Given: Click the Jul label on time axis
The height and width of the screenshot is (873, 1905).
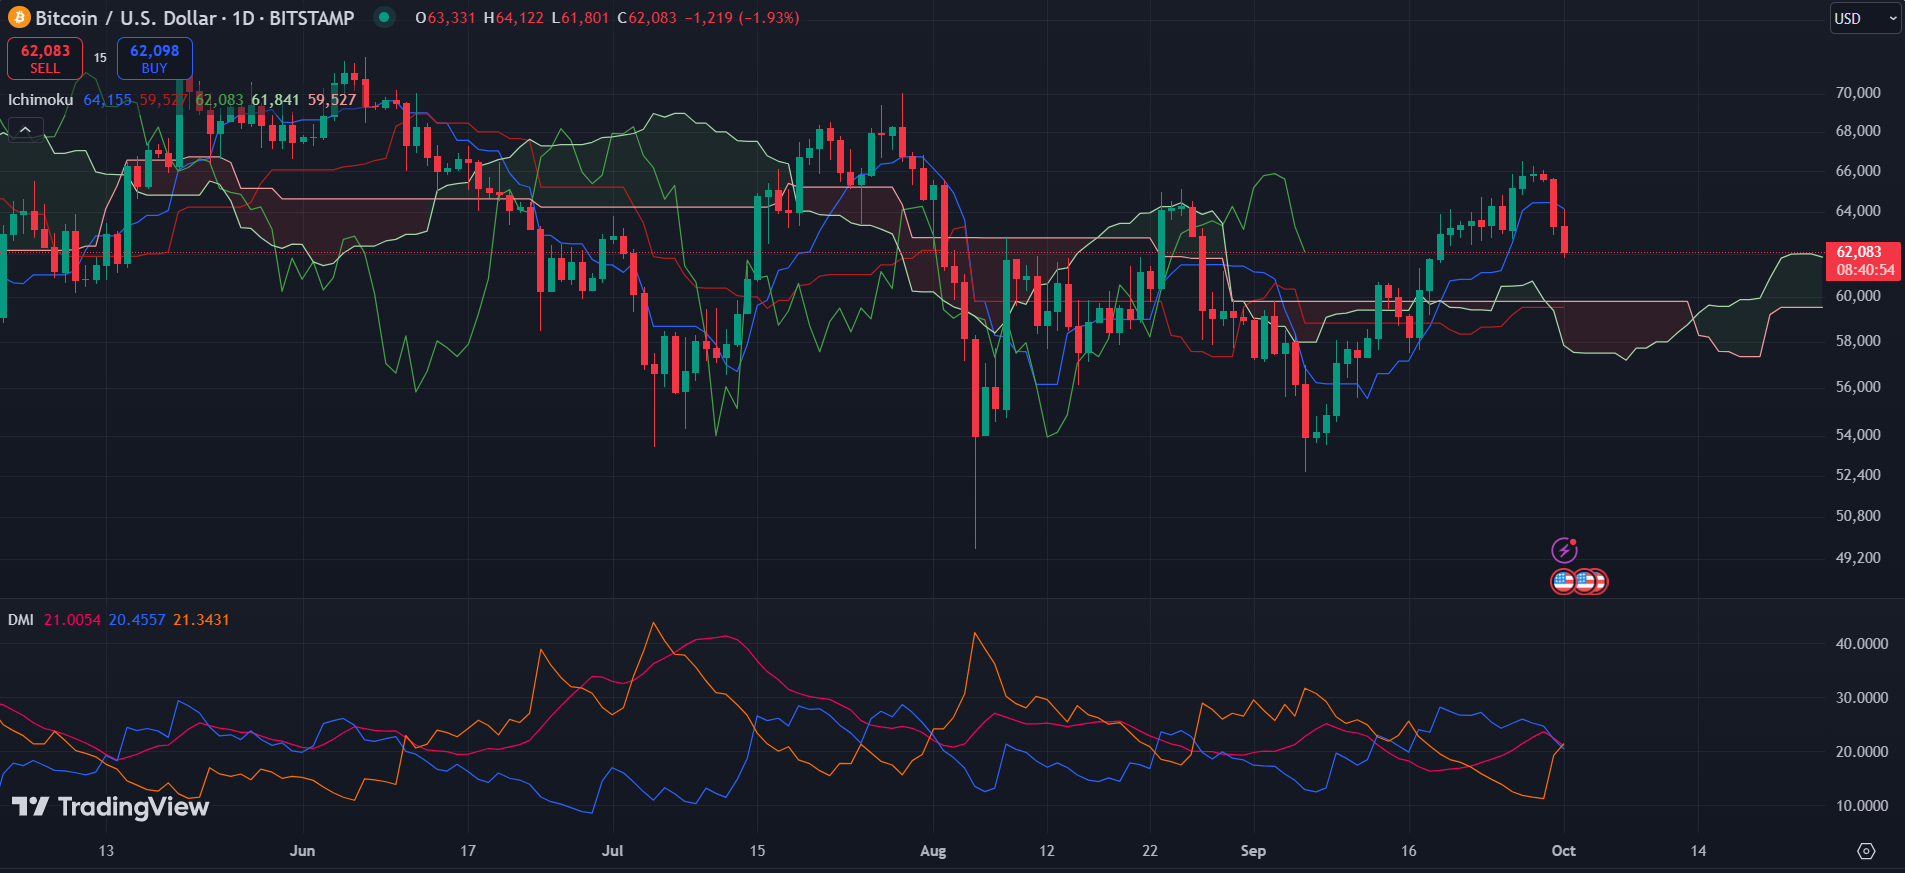Looking at the screenshot, I should coord(612,851).
